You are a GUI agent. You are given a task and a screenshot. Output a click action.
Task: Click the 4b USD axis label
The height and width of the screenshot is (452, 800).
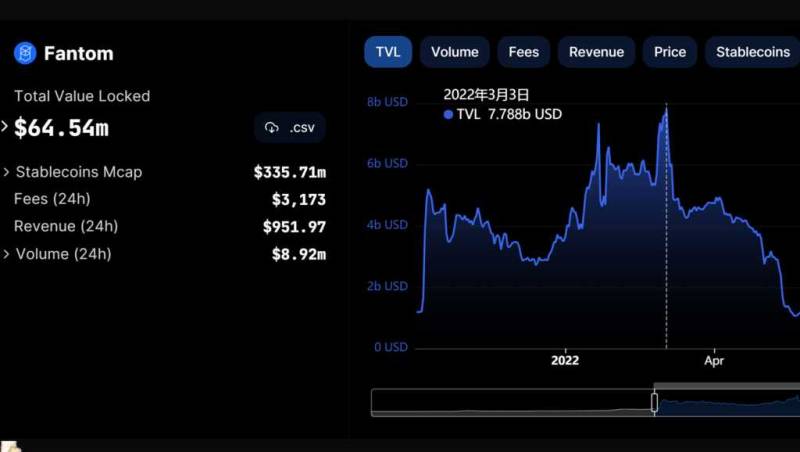point(387,225)
